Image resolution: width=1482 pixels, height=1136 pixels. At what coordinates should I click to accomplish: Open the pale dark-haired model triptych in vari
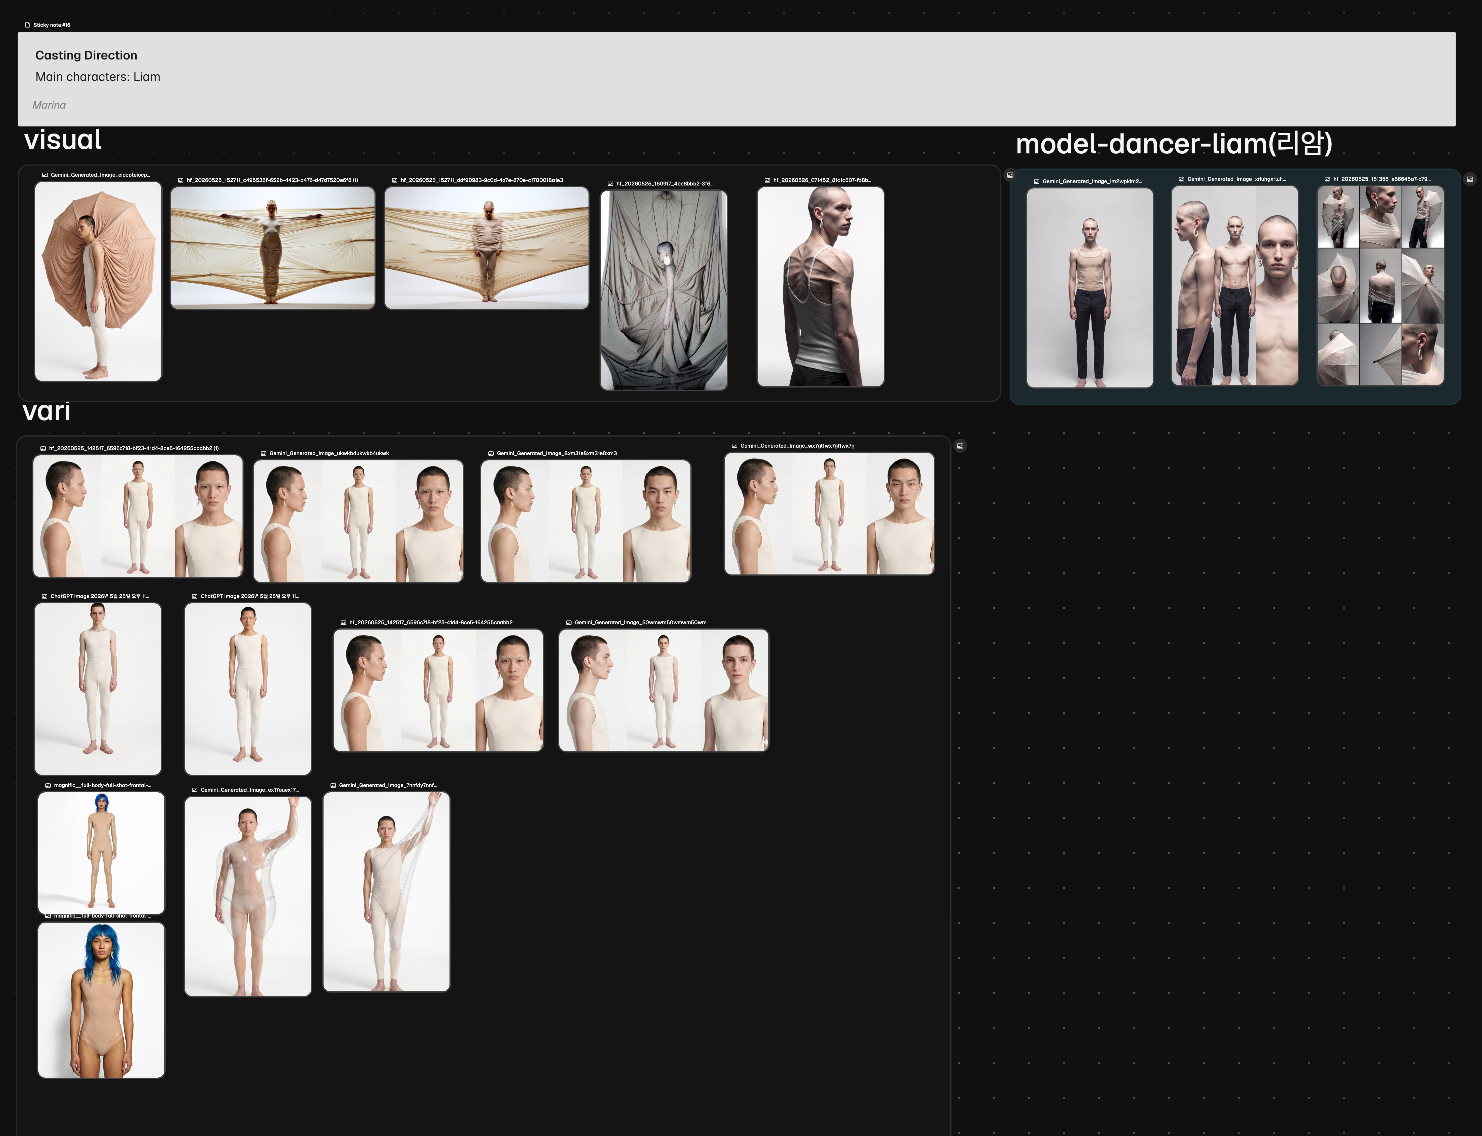click(x=664, y=690)
